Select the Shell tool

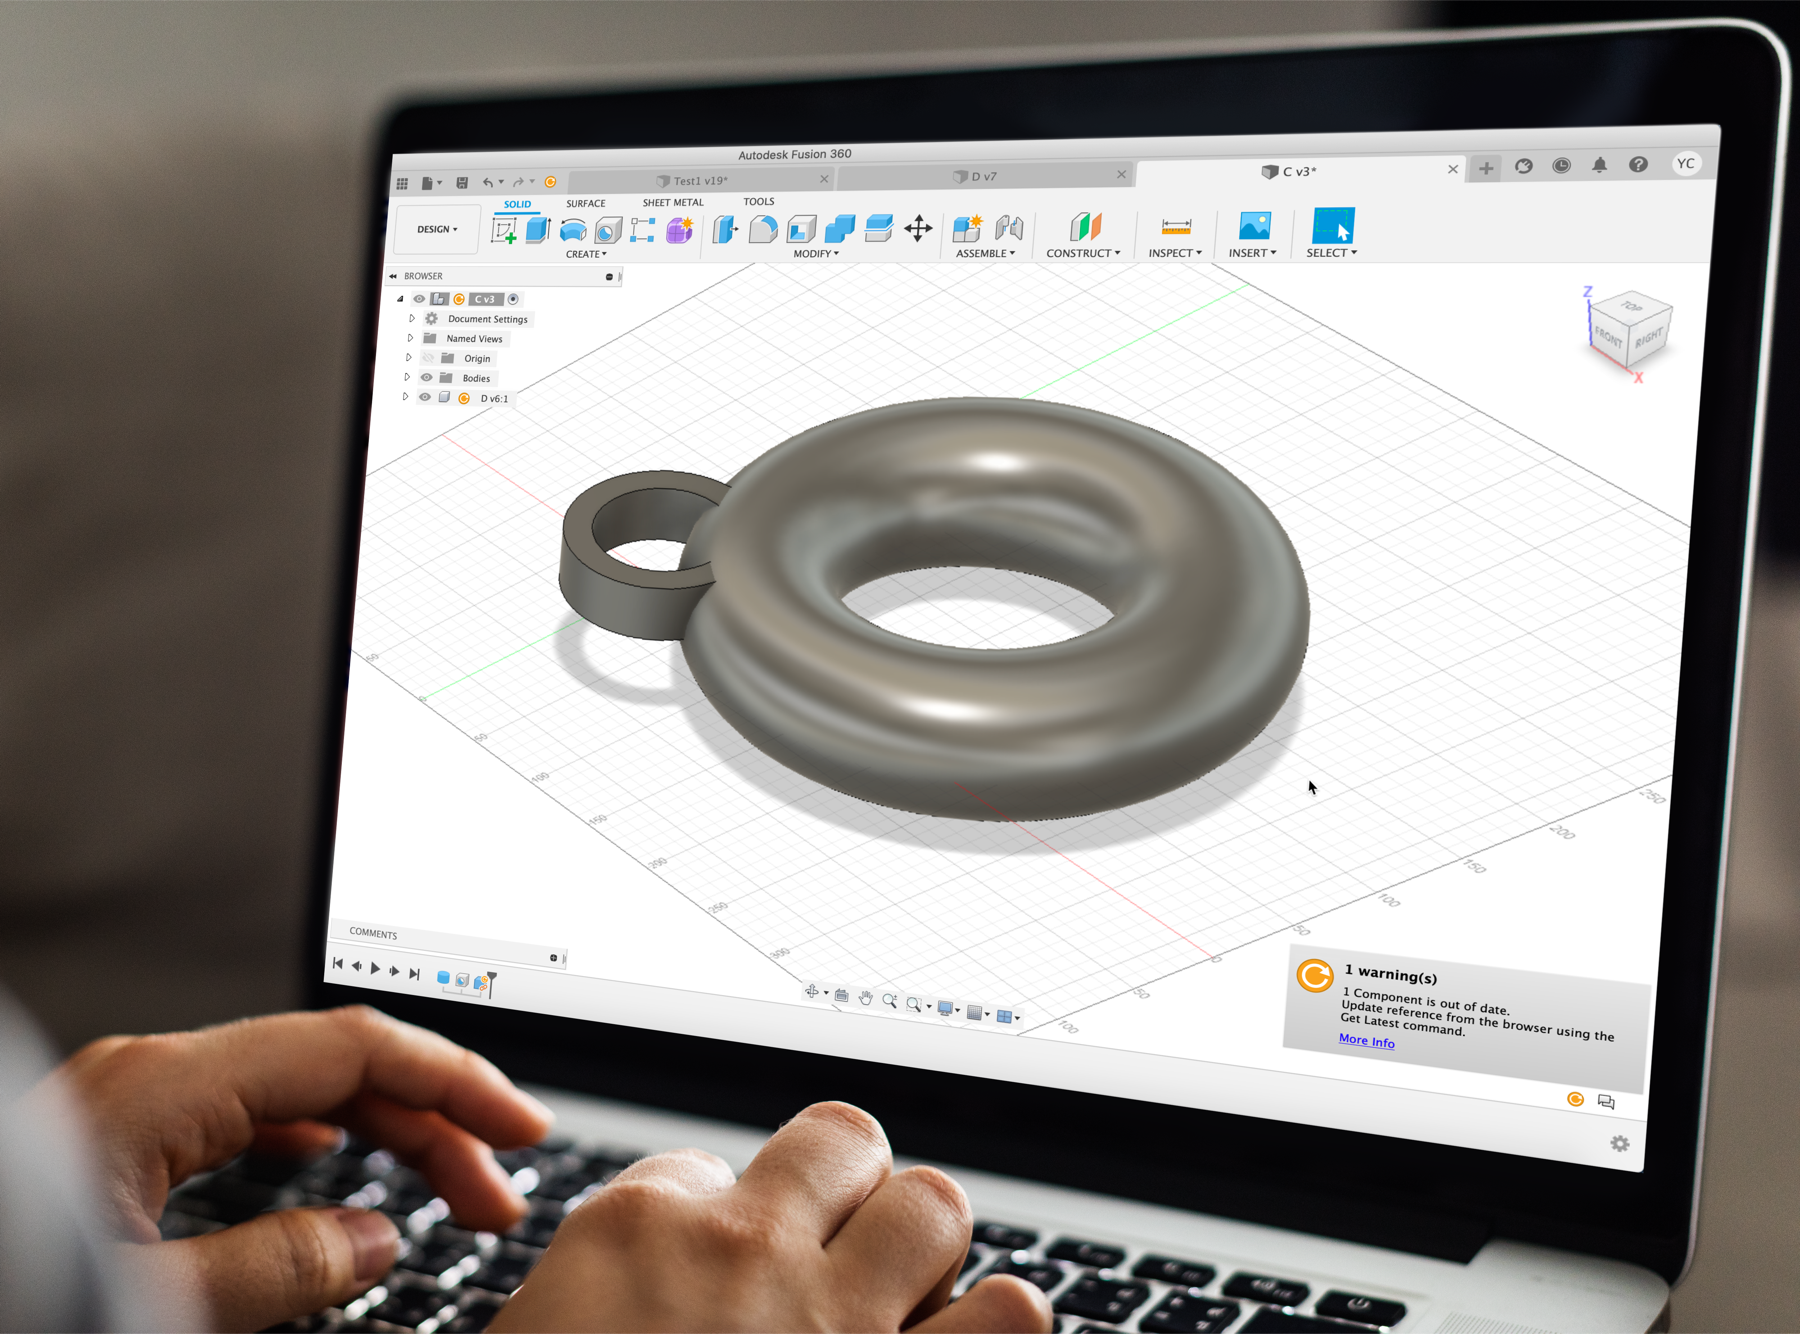pyautogui.click(x=801, y=229)
